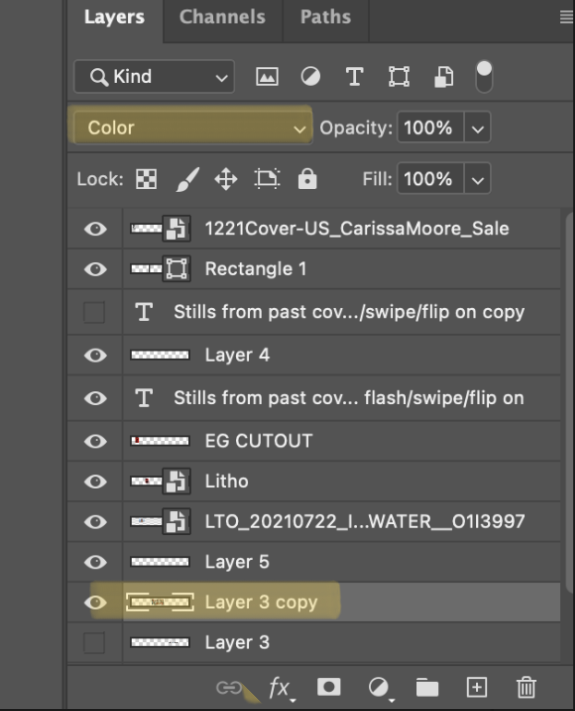
Task: Show the hidden 'swipe/flip on copy' text layer
Action: (94, 312)
